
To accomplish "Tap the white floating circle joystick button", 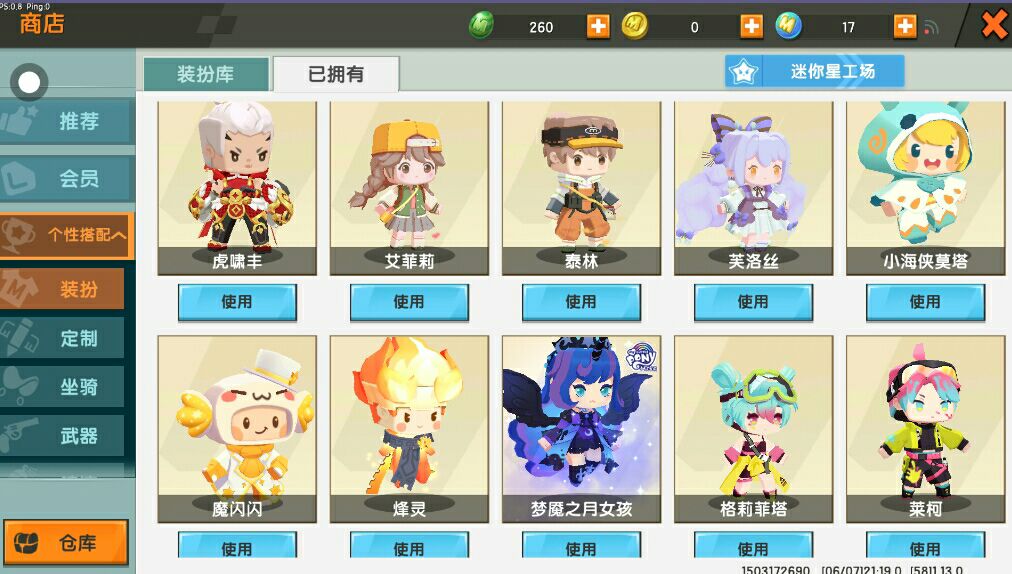I will coord(29,82).
